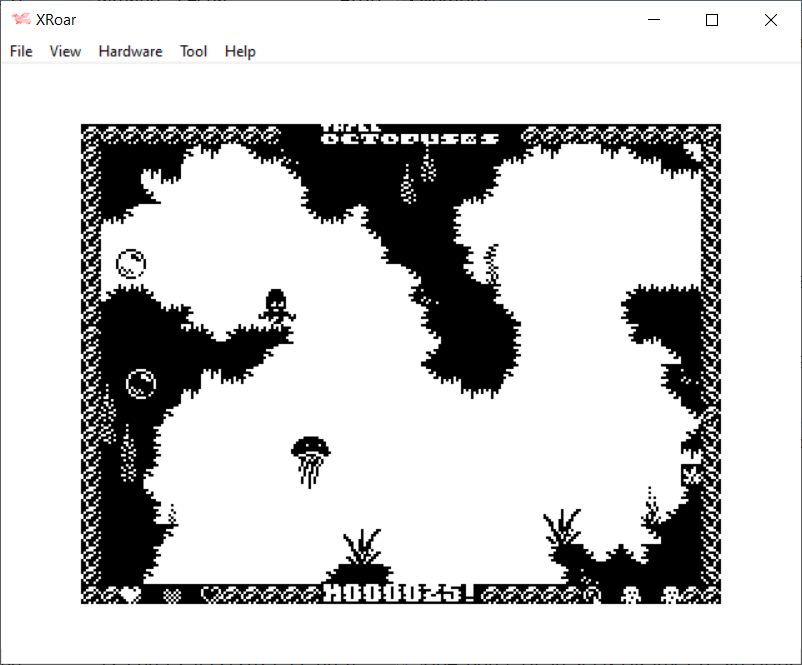The height and width of the screenshot is (665, 802).
Task: Click the seaweed plant at bottom center
Action: [x=362, y=548]
